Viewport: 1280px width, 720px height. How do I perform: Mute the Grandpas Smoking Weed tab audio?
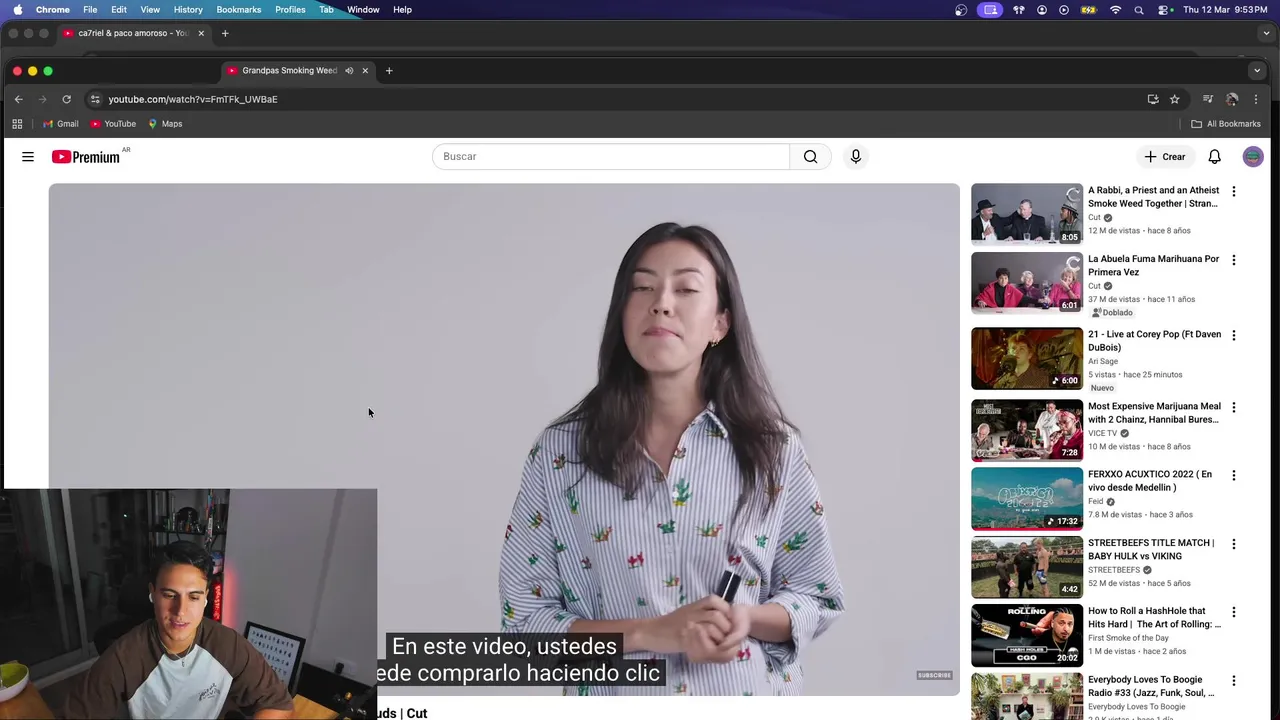click(x=349, y=71)
